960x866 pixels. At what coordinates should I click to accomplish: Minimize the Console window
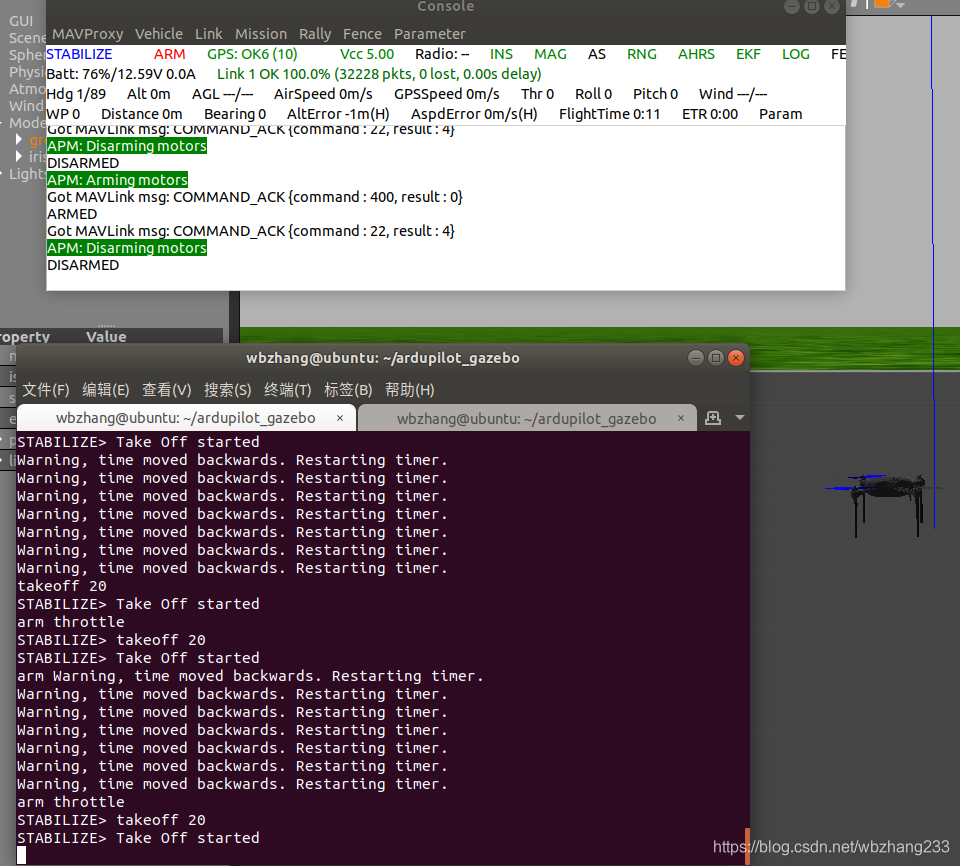click(x=792, y=7)
